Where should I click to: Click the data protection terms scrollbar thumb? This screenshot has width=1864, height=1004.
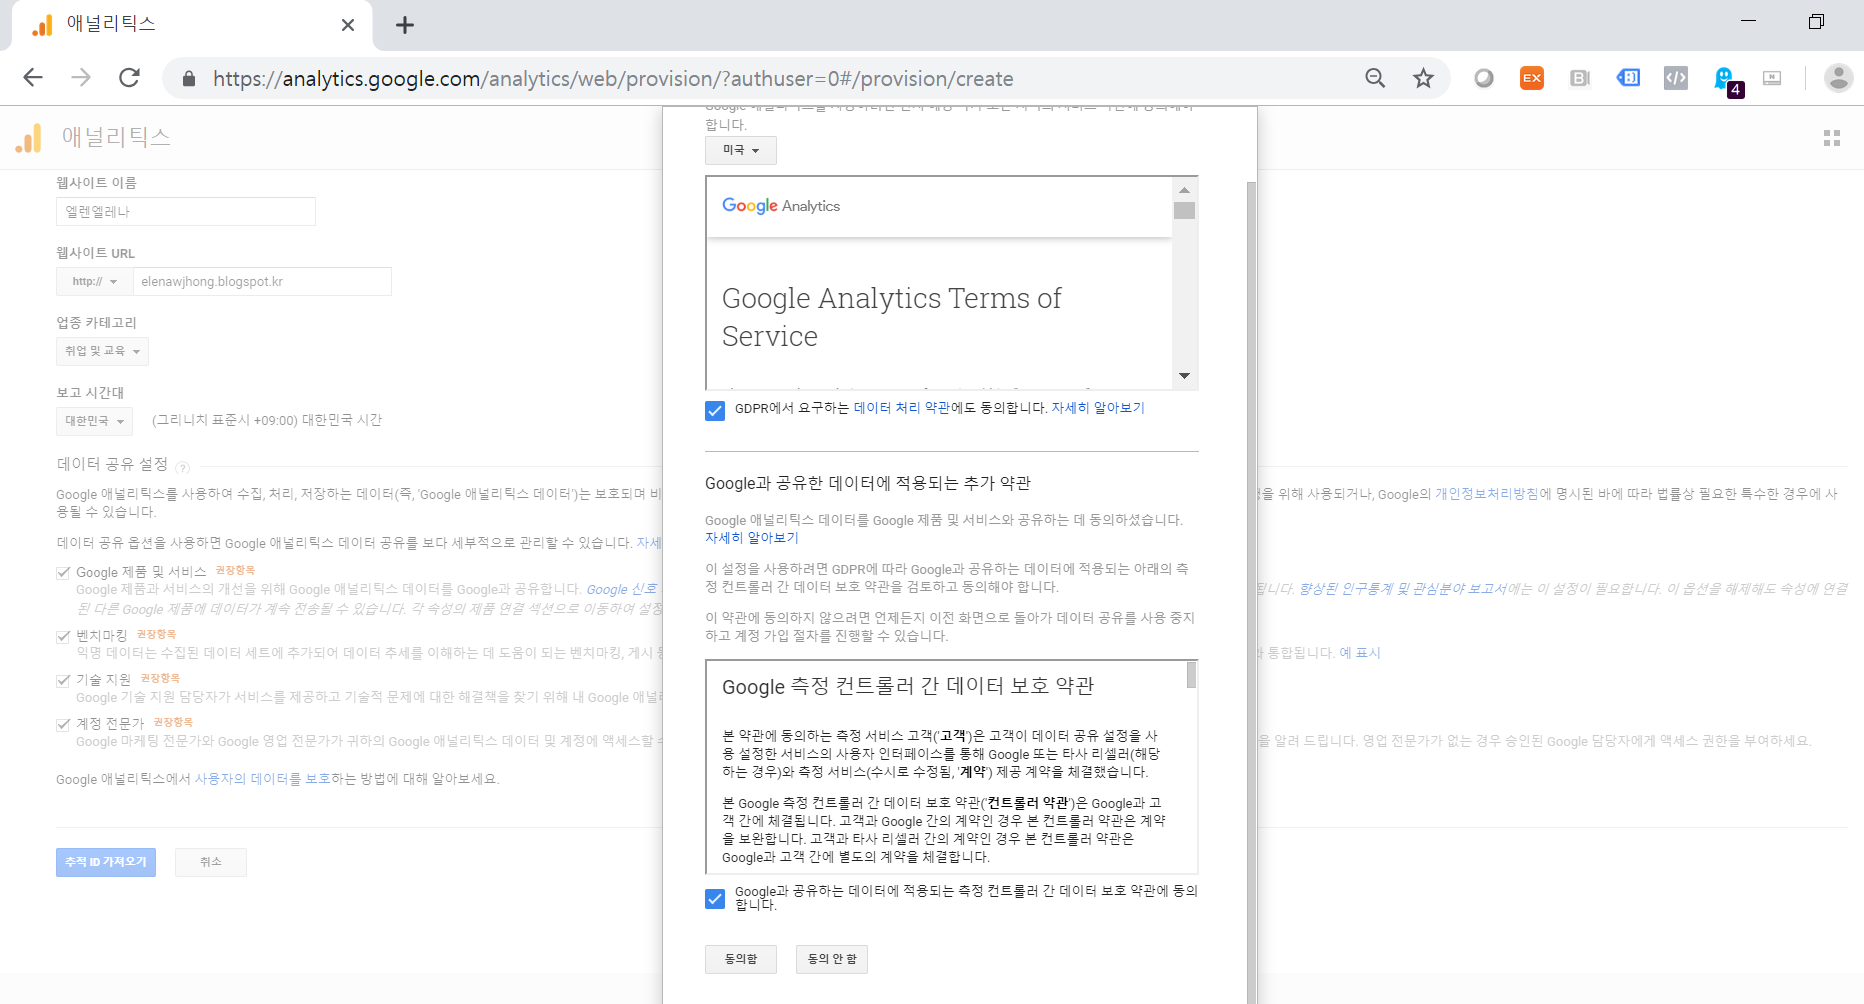pos(1191,676)
